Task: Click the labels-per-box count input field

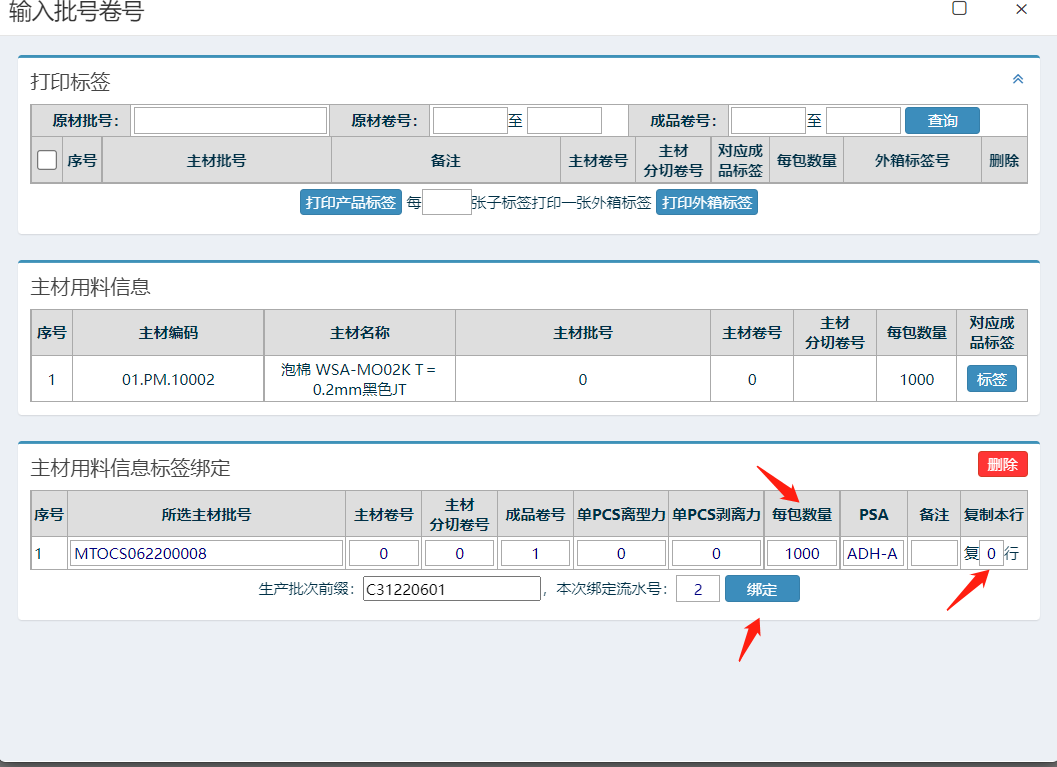Action: pos(447,203)
